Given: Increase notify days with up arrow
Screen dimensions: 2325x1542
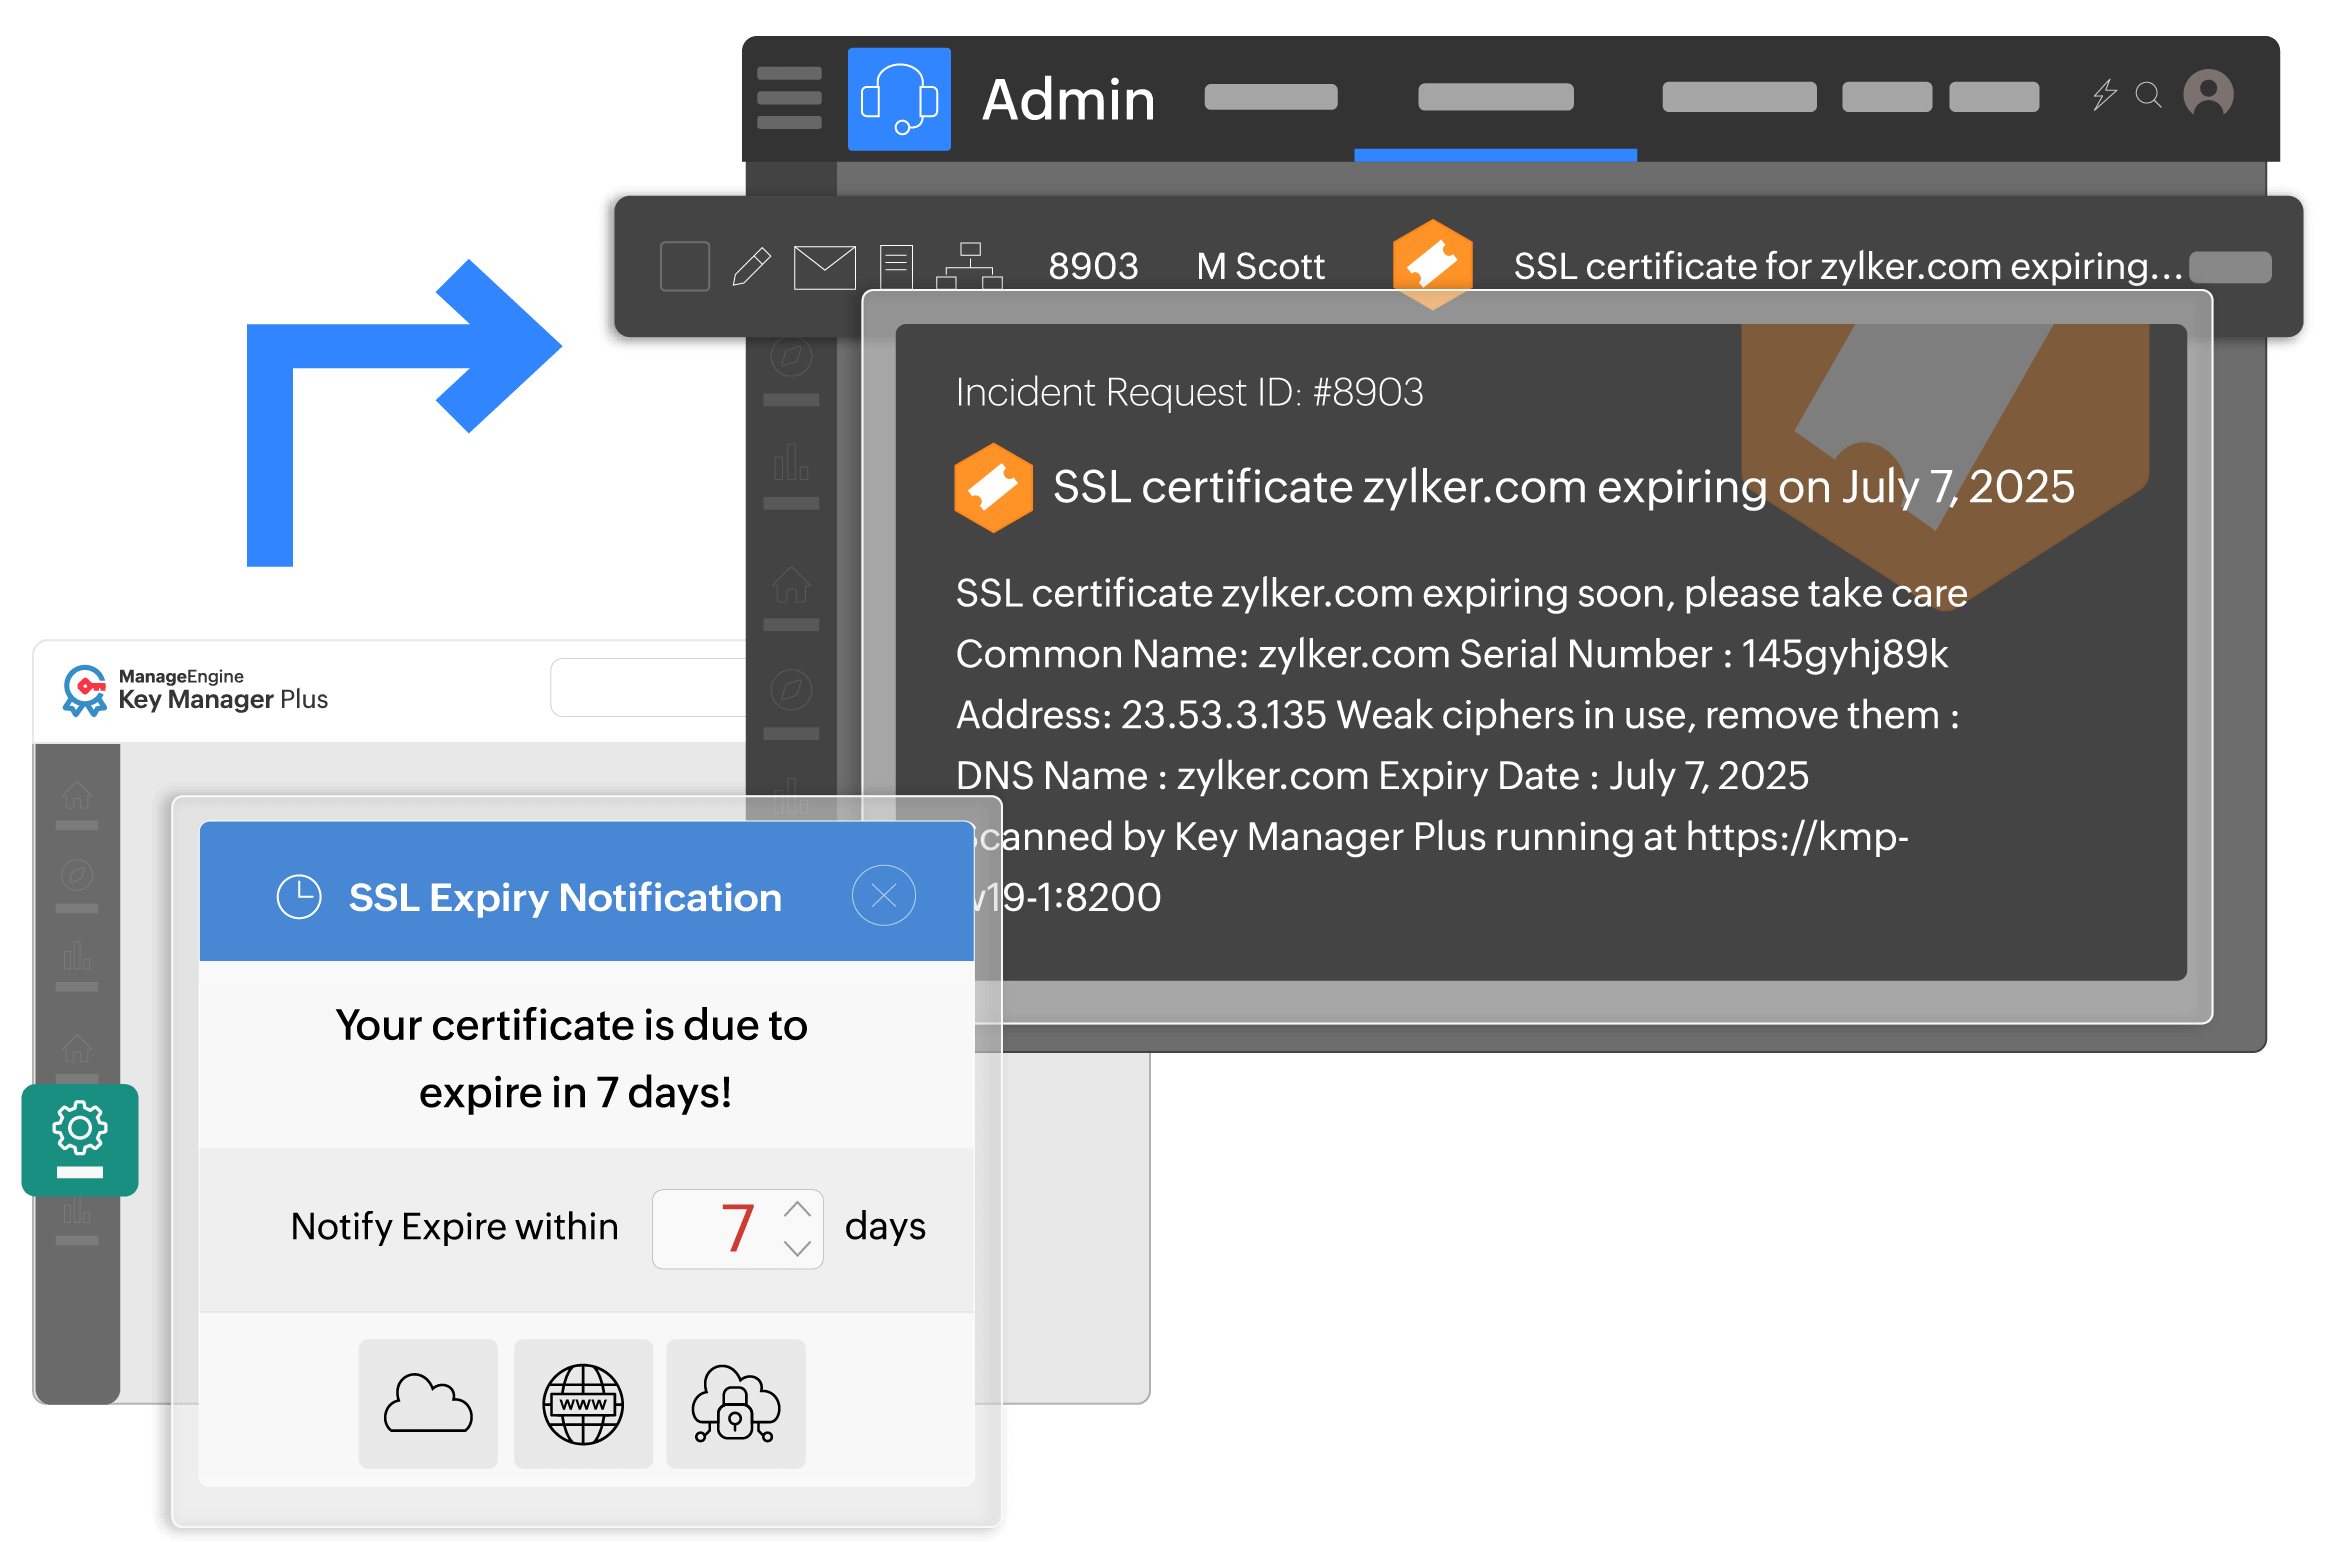Looking at the screenshot, I should [x=797, y=1209].
